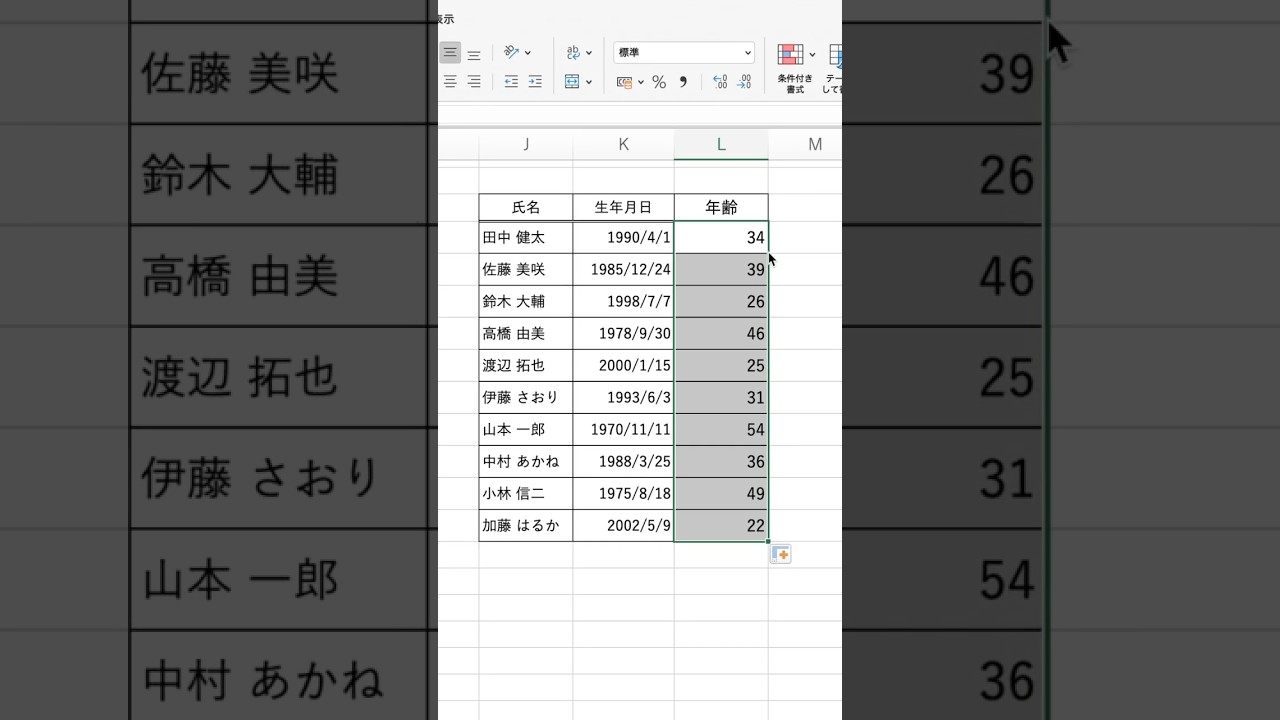
Task: Click the text orientation icon
Action: pyautogui.click(x=511, y=52)
